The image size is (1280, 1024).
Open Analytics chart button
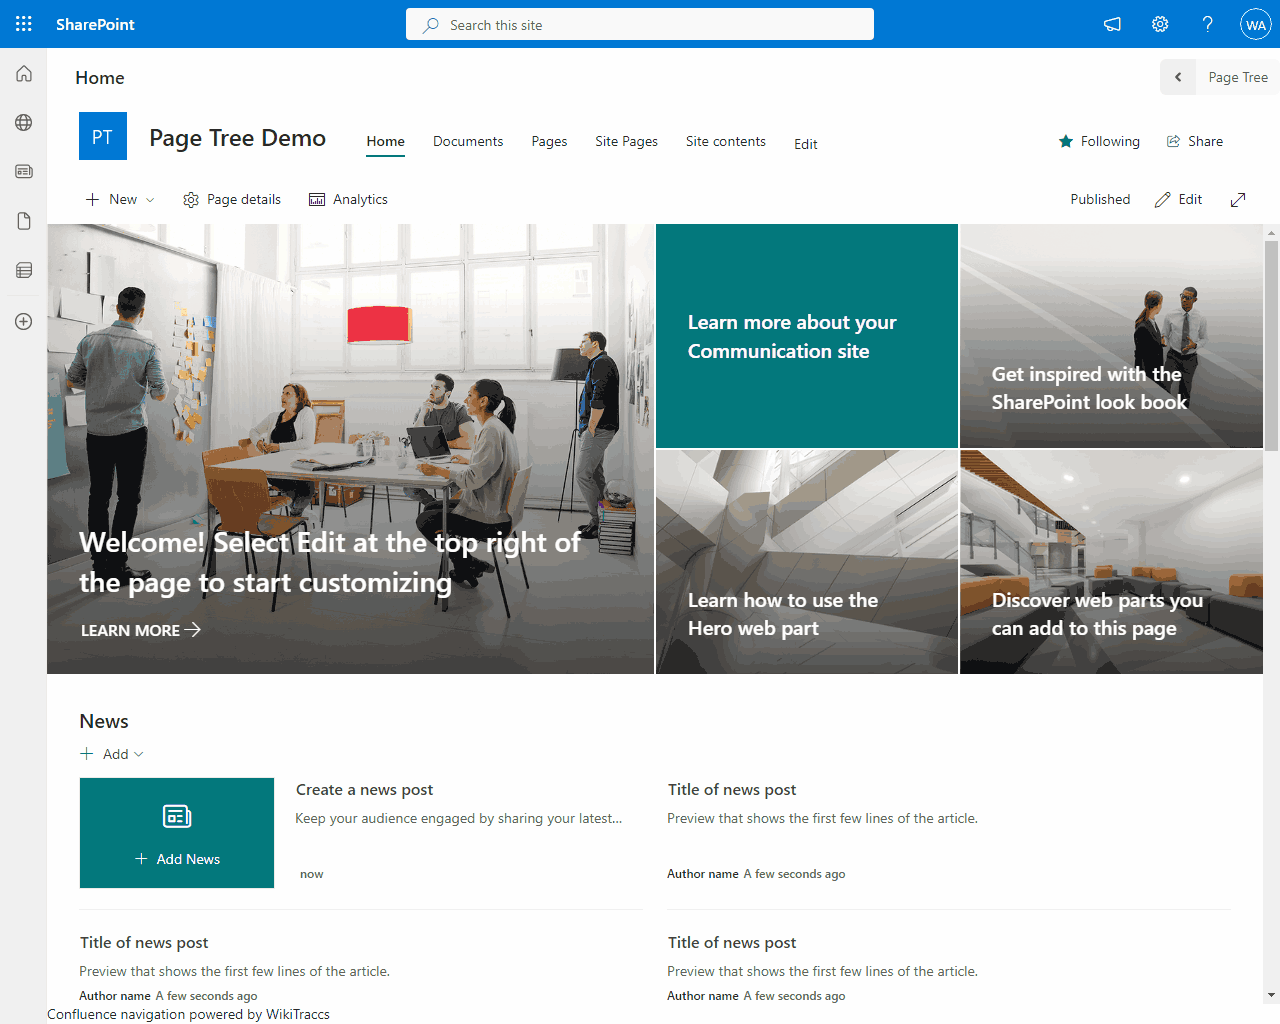pos(348,199)
